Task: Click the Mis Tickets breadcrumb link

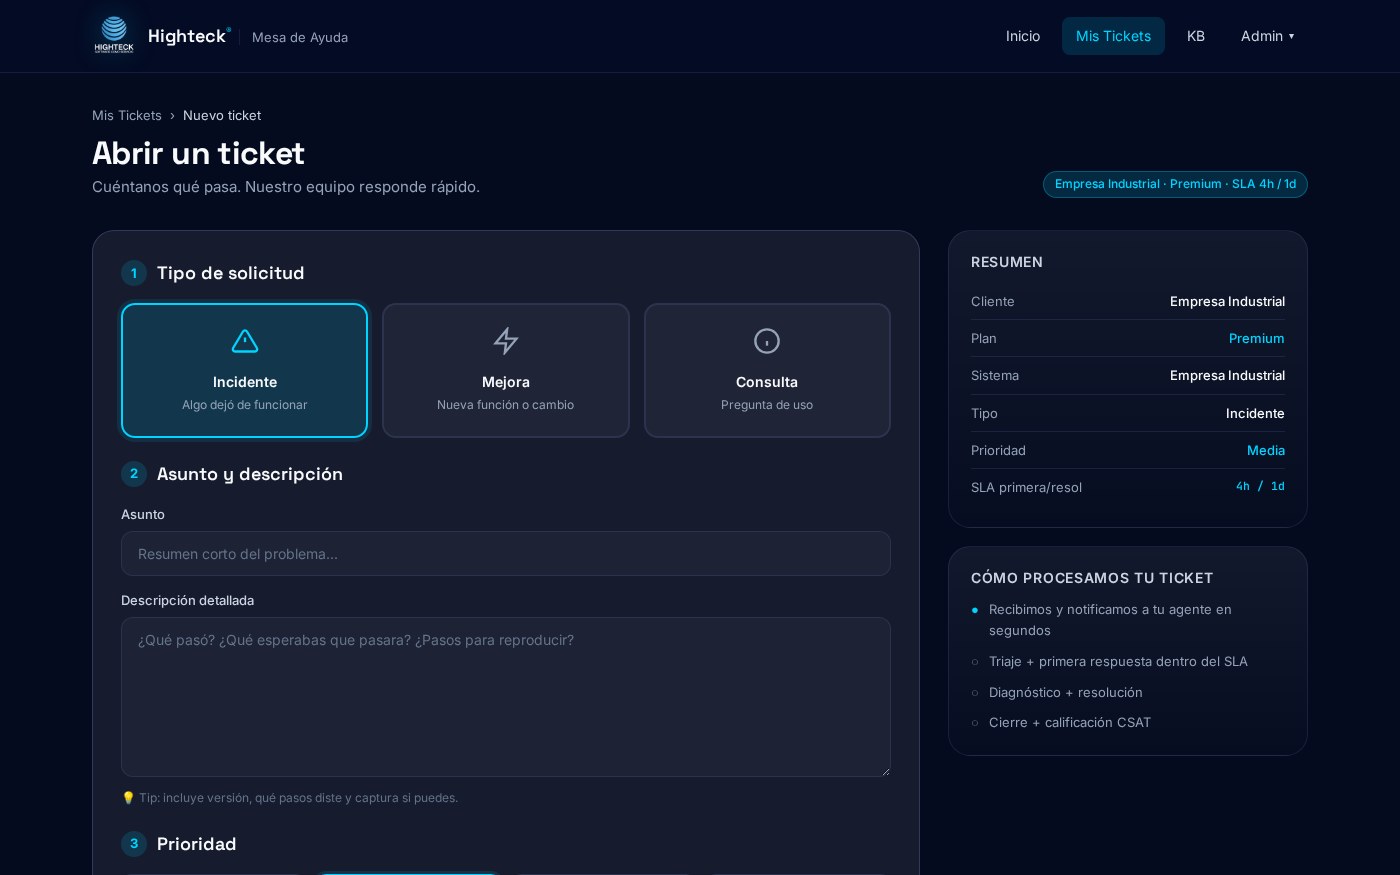Action: tap(127, 115)
